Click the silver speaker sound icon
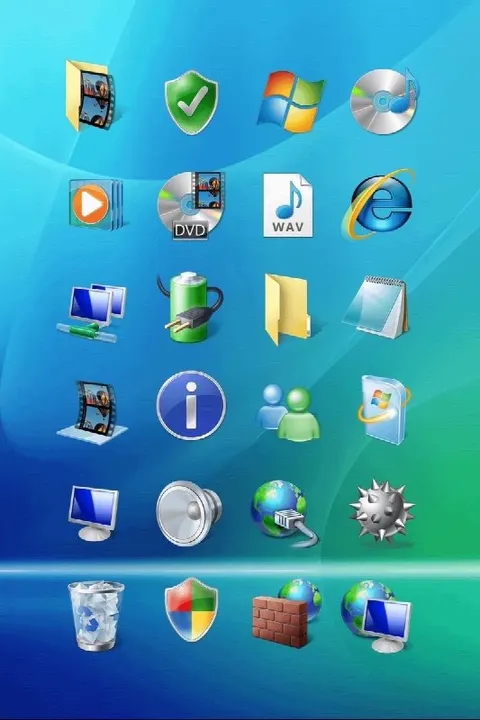 pos(189,513)
